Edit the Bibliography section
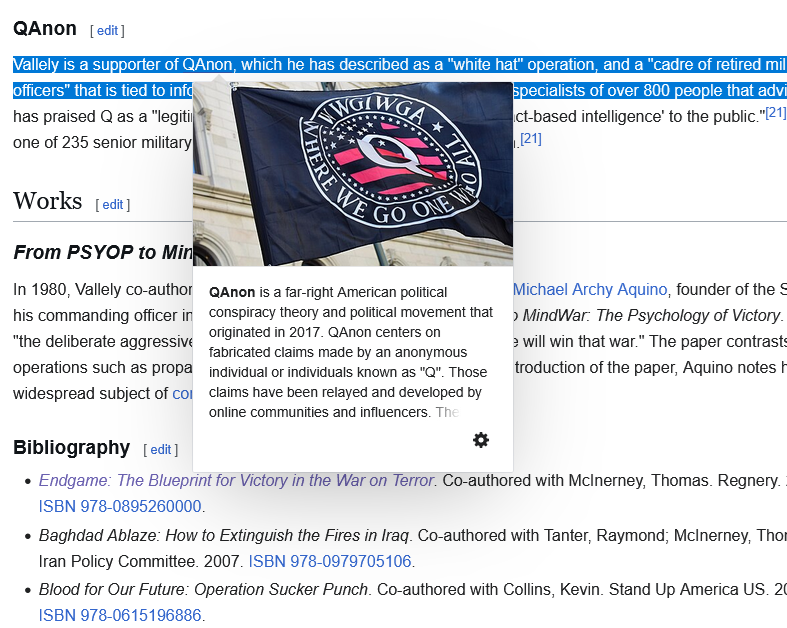Screen dimensions: 787x628 (161, 449)
